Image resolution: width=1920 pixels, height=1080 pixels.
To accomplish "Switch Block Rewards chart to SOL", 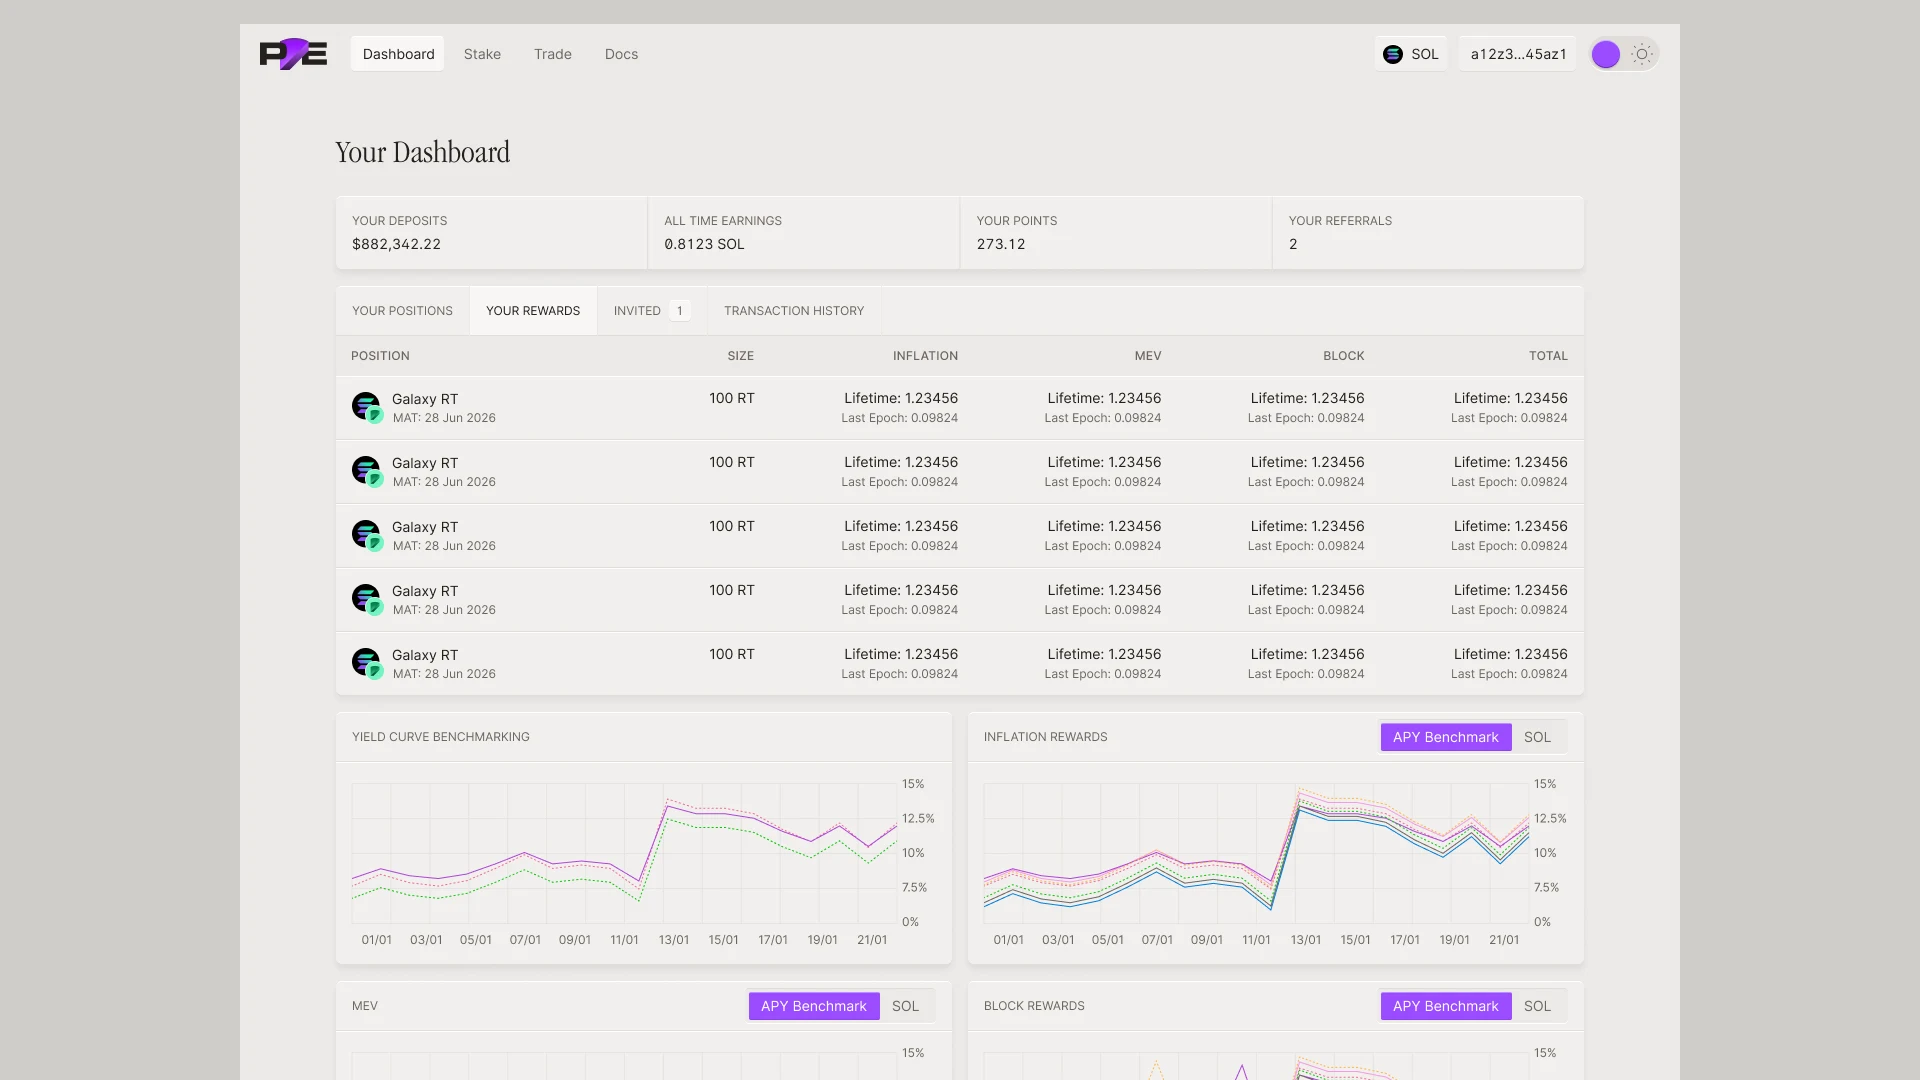I will (1537, 1006).
